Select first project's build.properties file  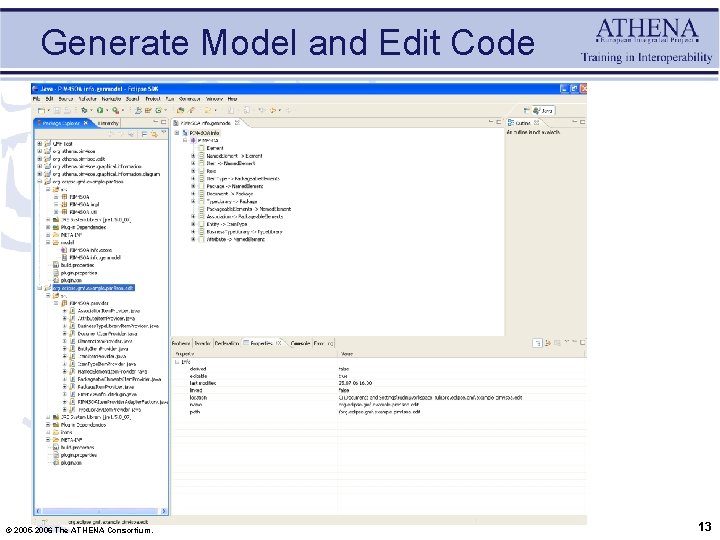pos(73,265)
